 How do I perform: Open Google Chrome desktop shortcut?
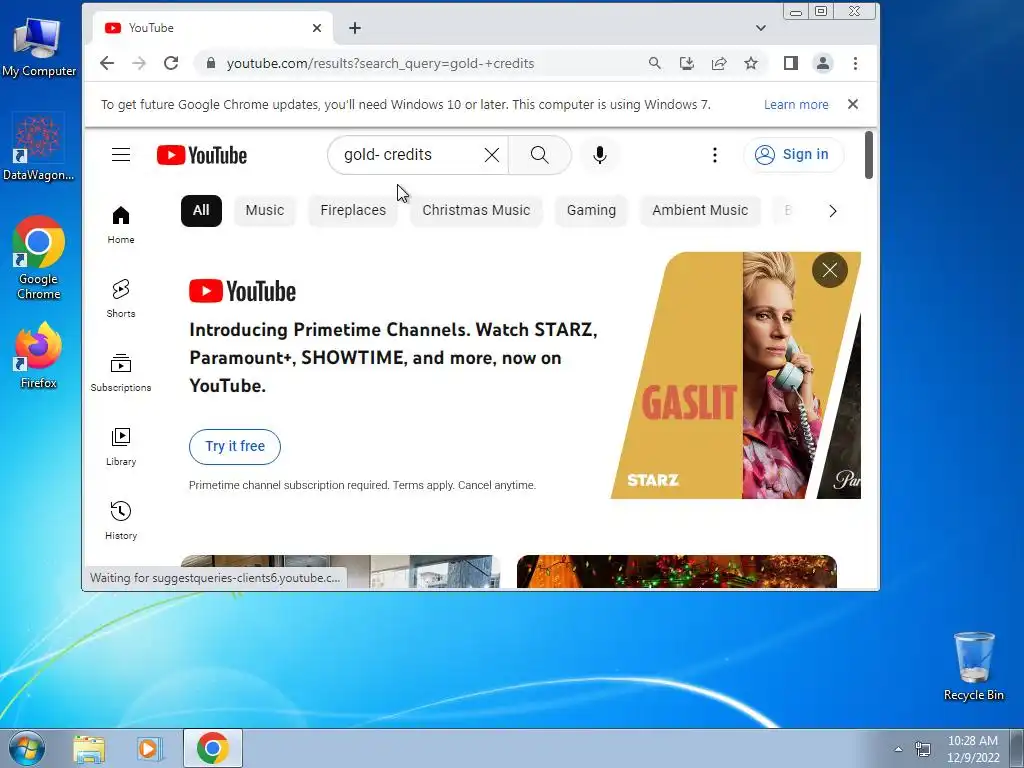tap(39, 258)
